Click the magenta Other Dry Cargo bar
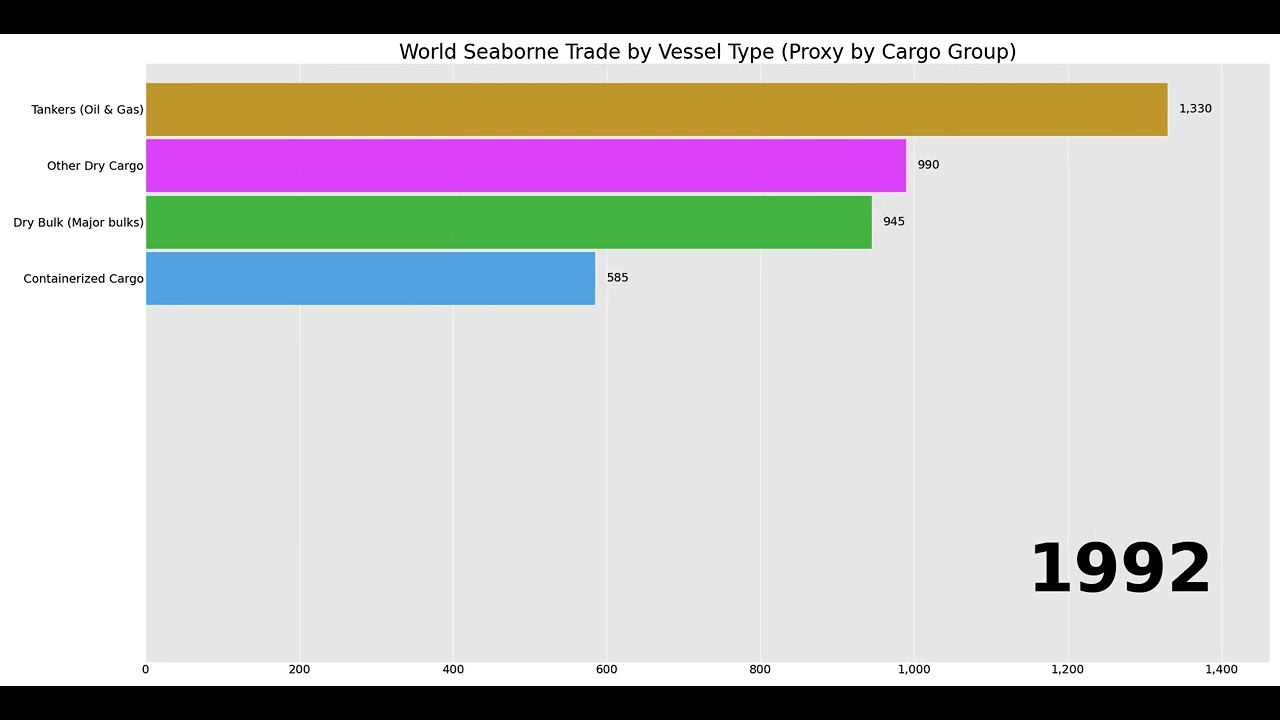The height and width of the screenshot is (720, 1280). 526,165
